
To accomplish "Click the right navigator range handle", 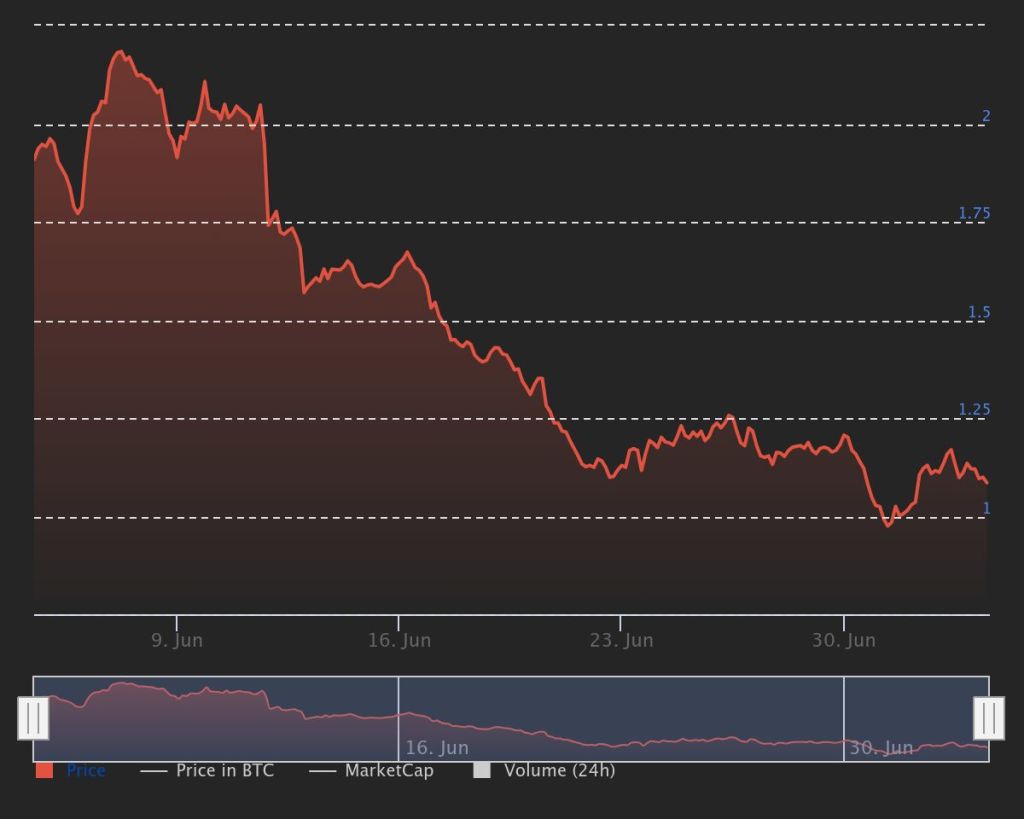I will pyautogui.click(x=989, y=718).
